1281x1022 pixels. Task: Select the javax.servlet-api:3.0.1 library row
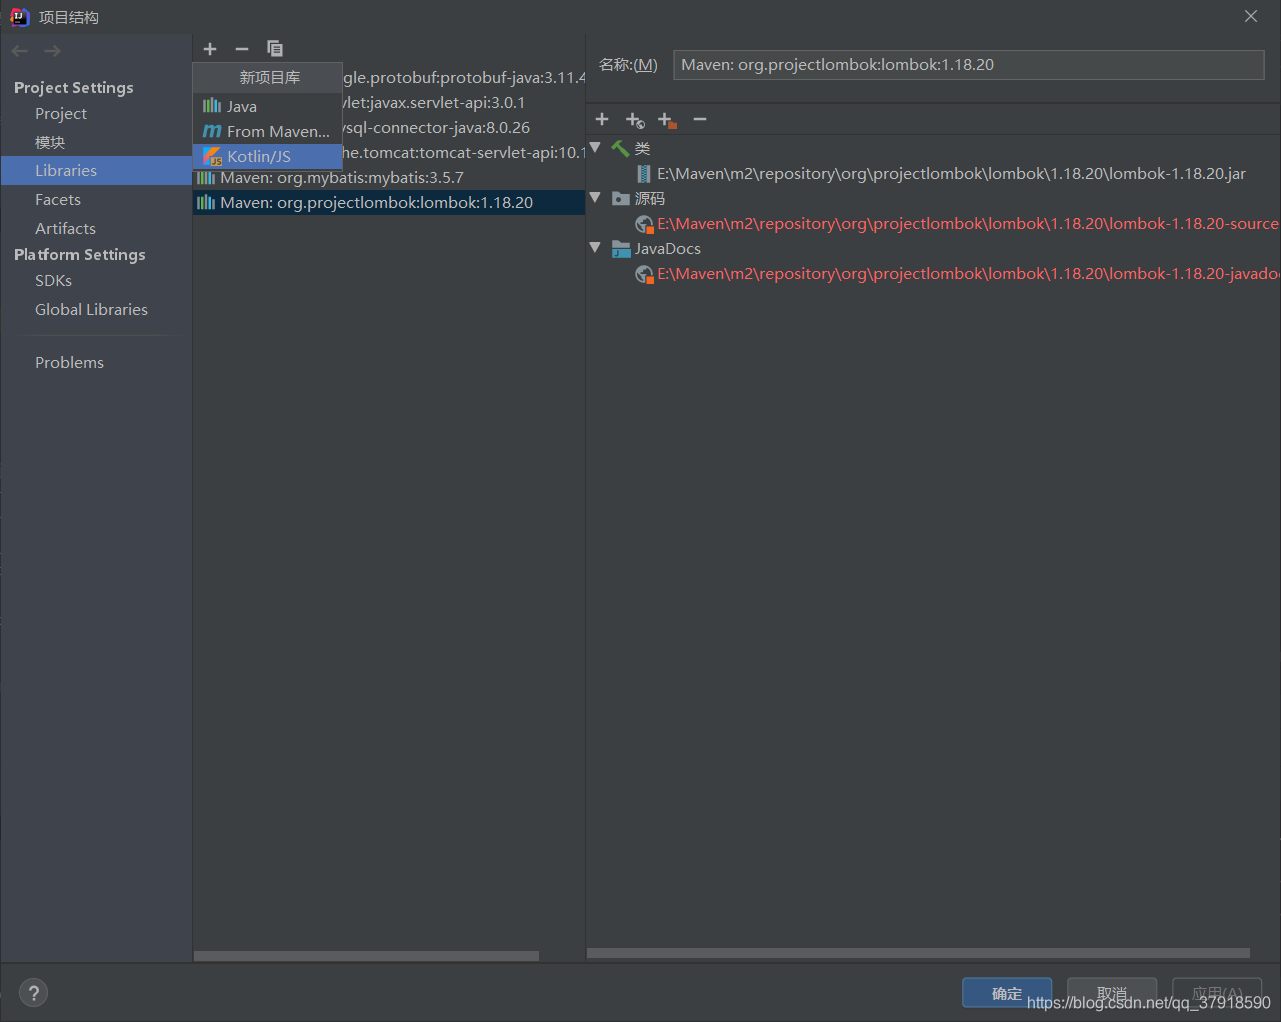click(x=464, y=103)
